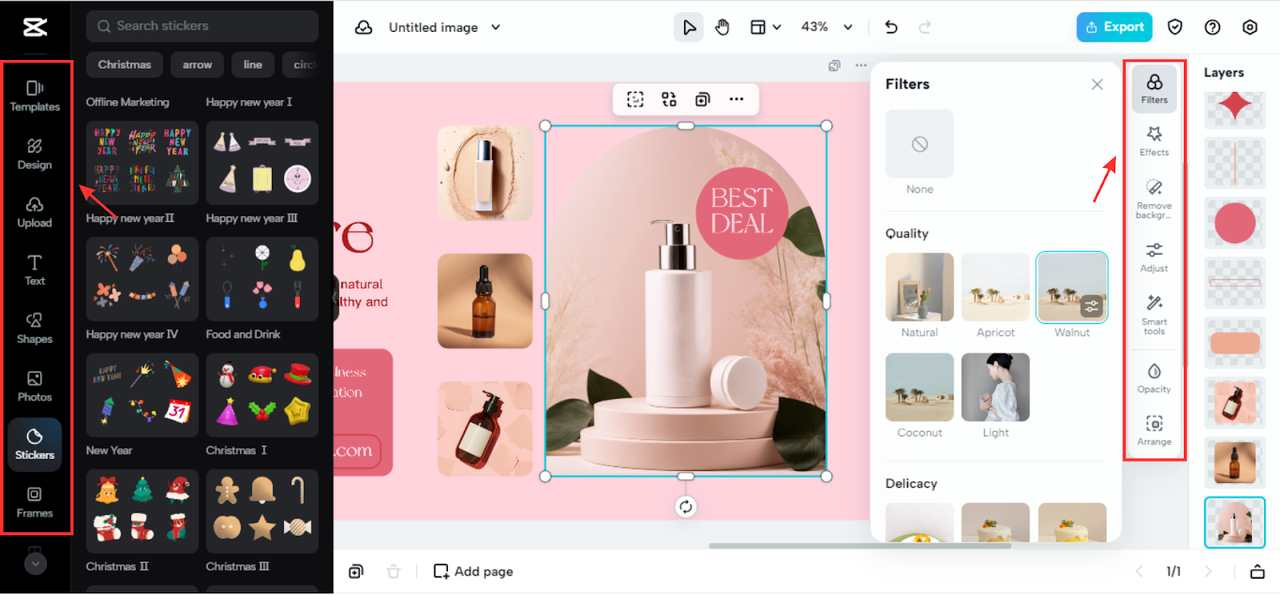Open the Design panel
Screen dimensions: 1280x595
(x=35, y=153)
